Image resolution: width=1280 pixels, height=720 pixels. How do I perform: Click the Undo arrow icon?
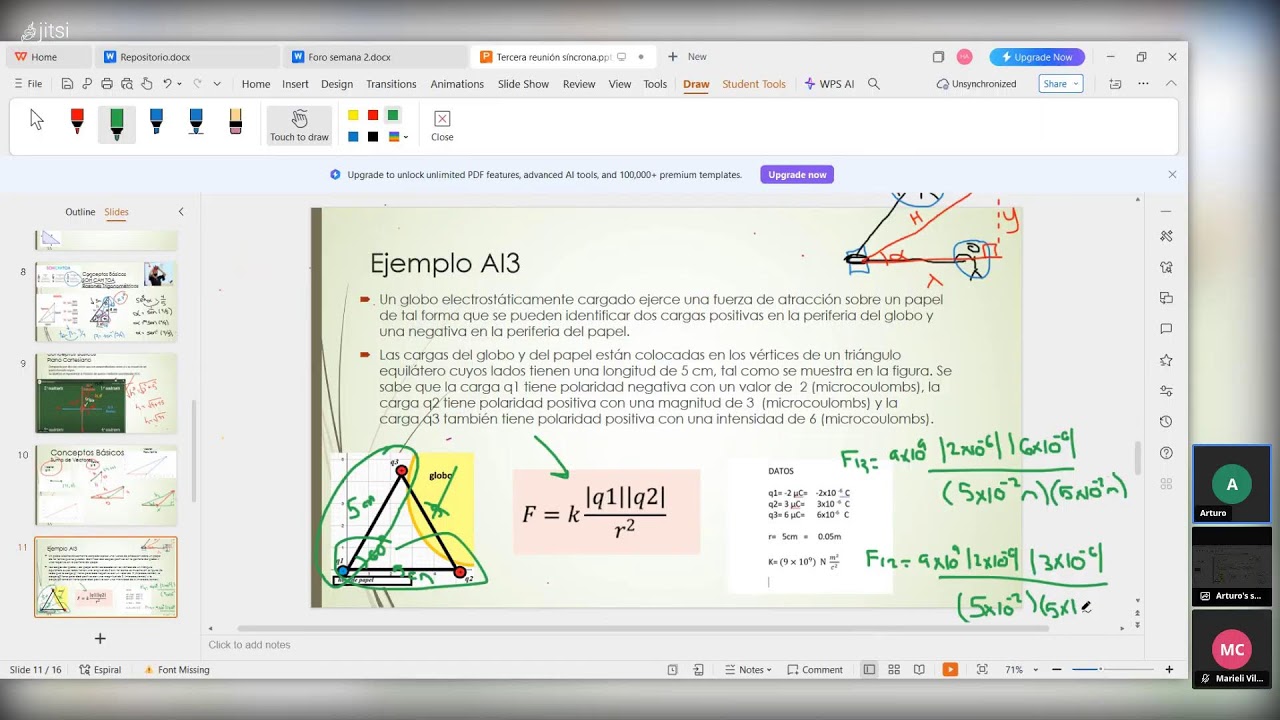tap(167, 84)
